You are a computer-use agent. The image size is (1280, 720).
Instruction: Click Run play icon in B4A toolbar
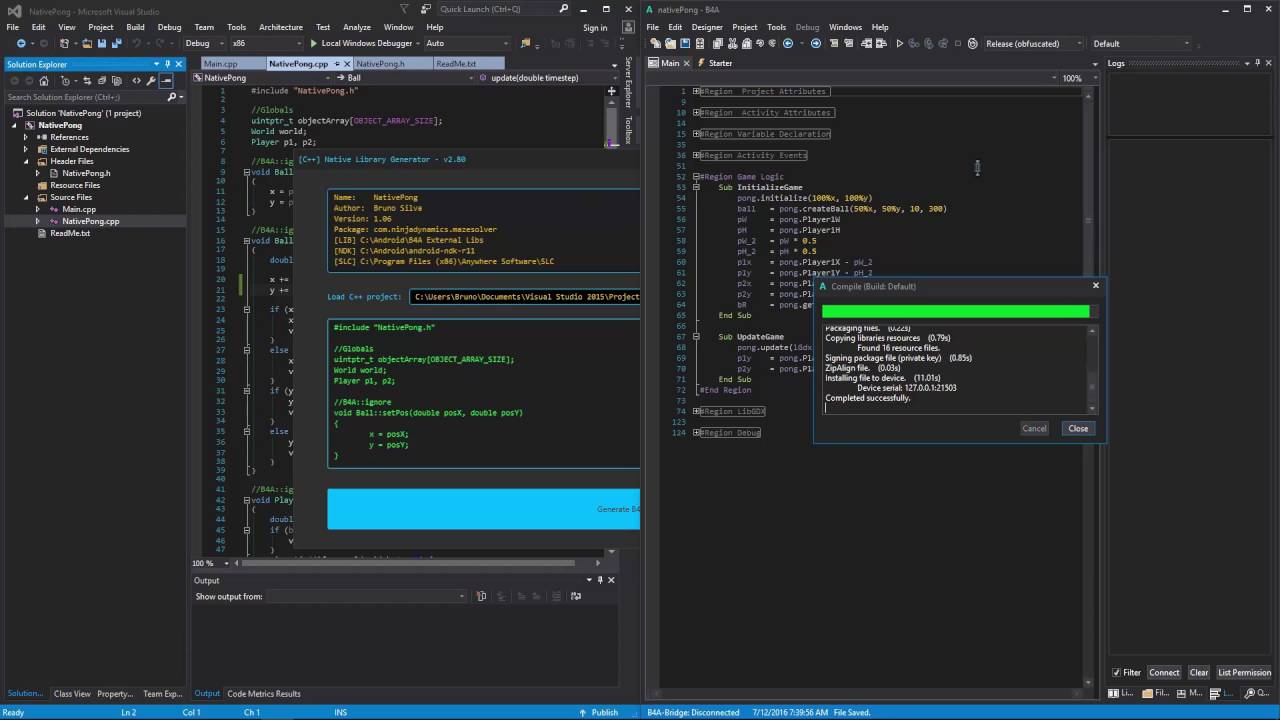tap(899, 43)
